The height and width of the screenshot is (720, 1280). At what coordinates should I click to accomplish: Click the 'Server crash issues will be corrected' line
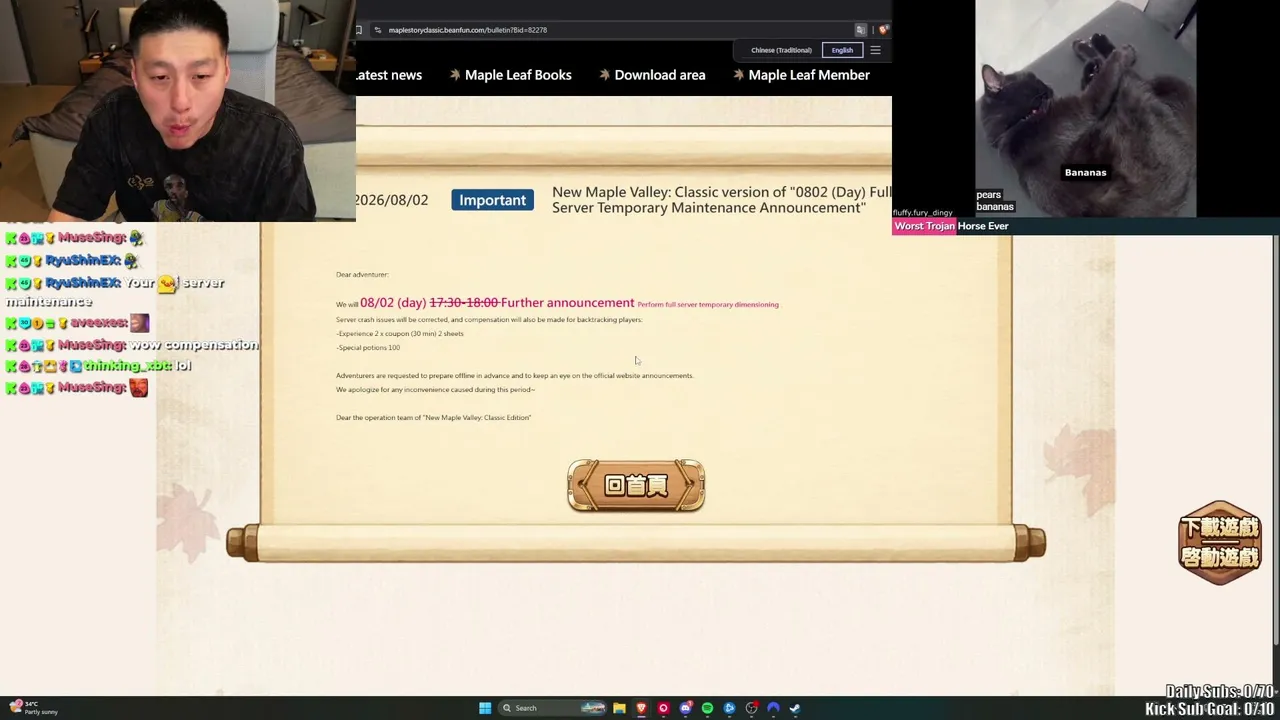pyautogui.click(x=489, y=320)
